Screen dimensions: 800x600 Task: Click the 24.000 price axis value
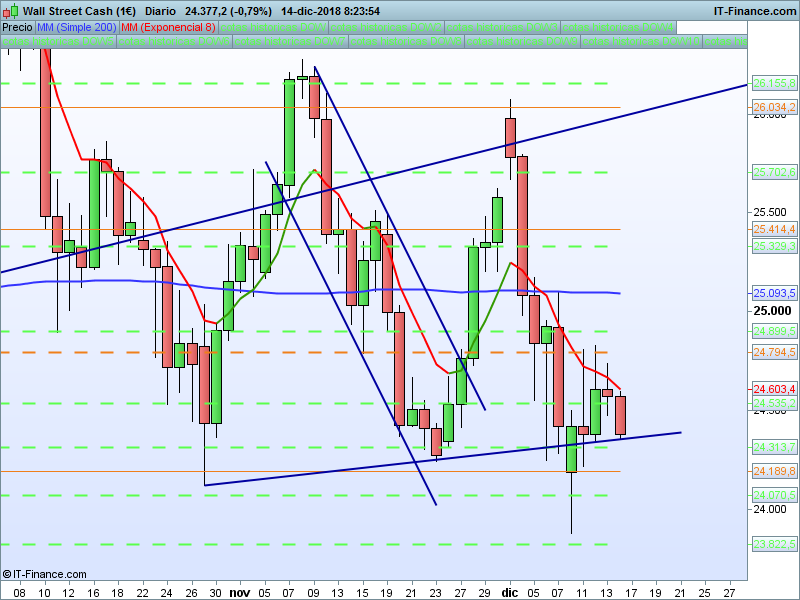(x=770, y=509)
